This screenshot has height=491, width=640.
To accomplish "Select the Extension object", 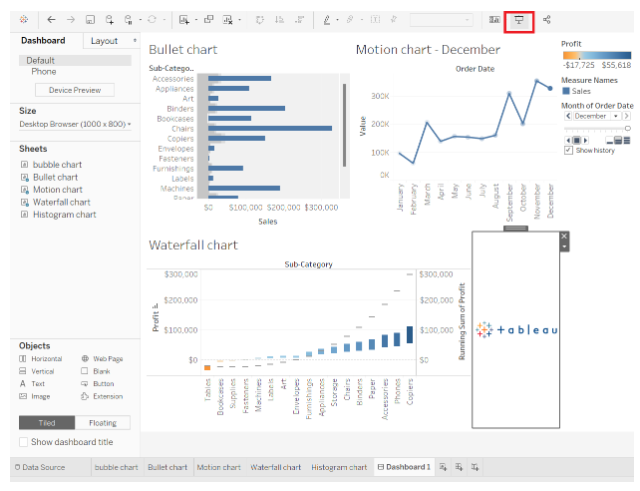I will (x=101, y=396).
